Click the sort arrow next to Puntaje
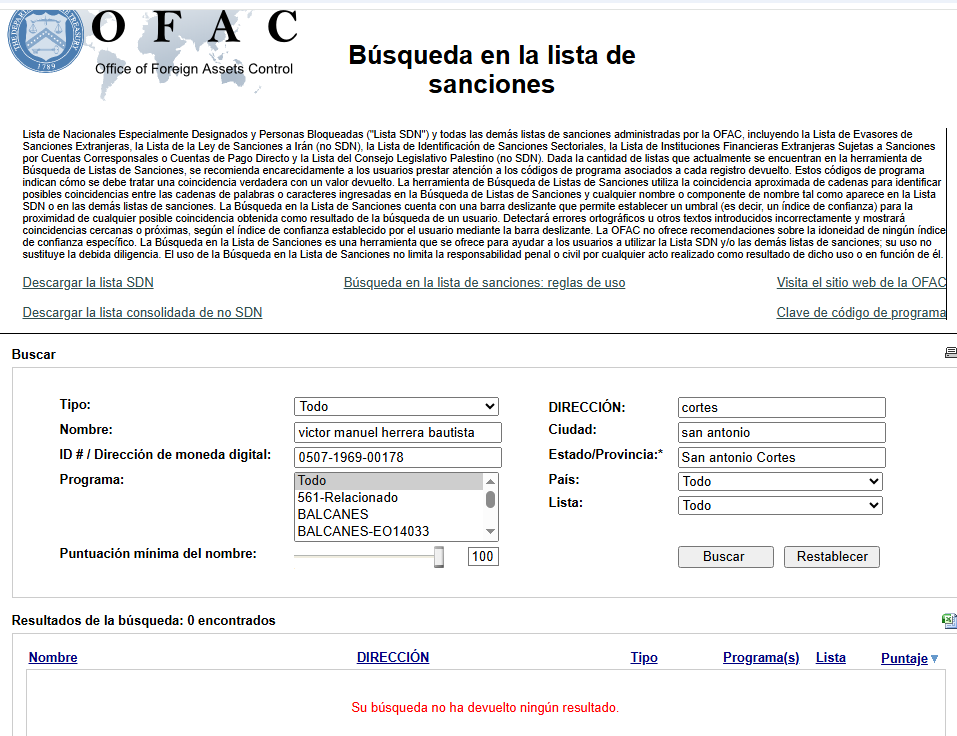This screenshot has height=736, width=957. 935,658
